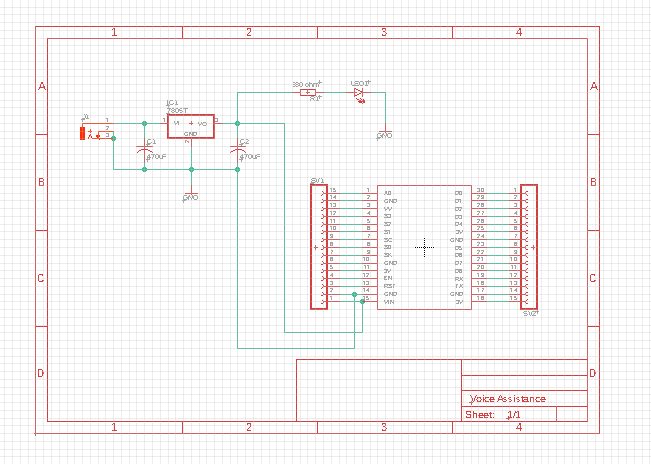Select capacitor C1 symbol
Screen dimensions: 651x464
[x=144, y=149]
